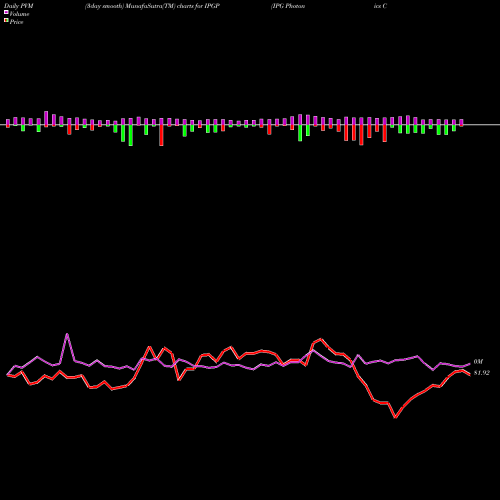
Task: Click the tallest magenta spike in volume line
Action: pyautogui.click(x=67, y=334)
